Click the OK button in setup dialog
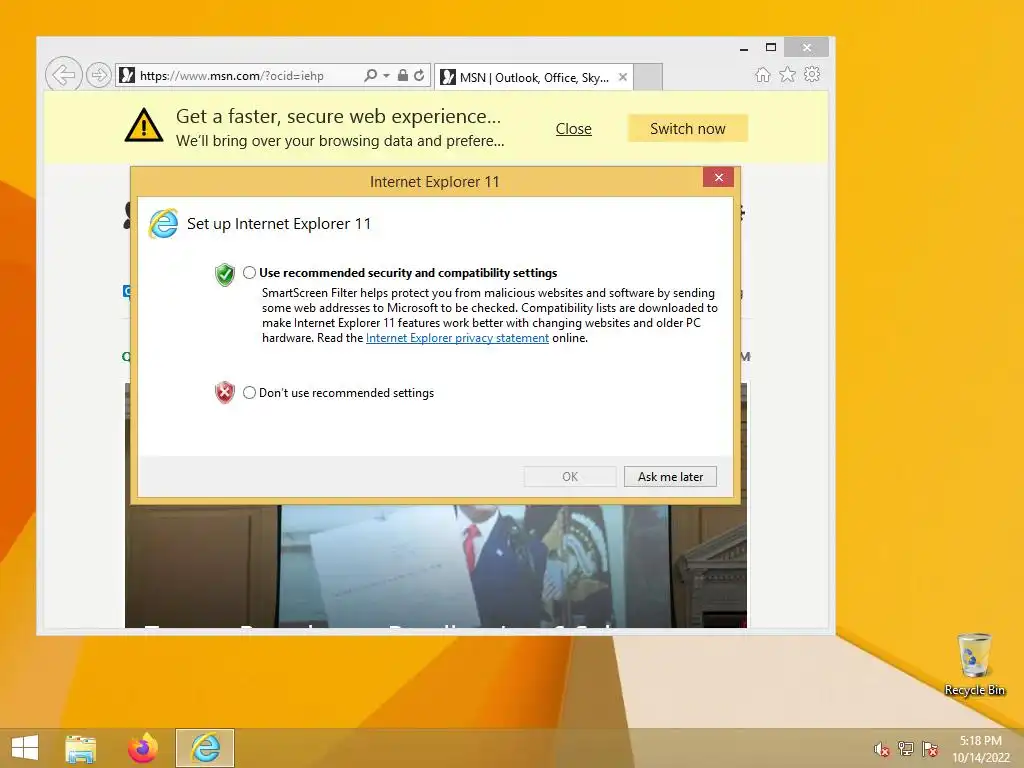The height and width of the screenshot is (768, 1024). coord(570,477)
